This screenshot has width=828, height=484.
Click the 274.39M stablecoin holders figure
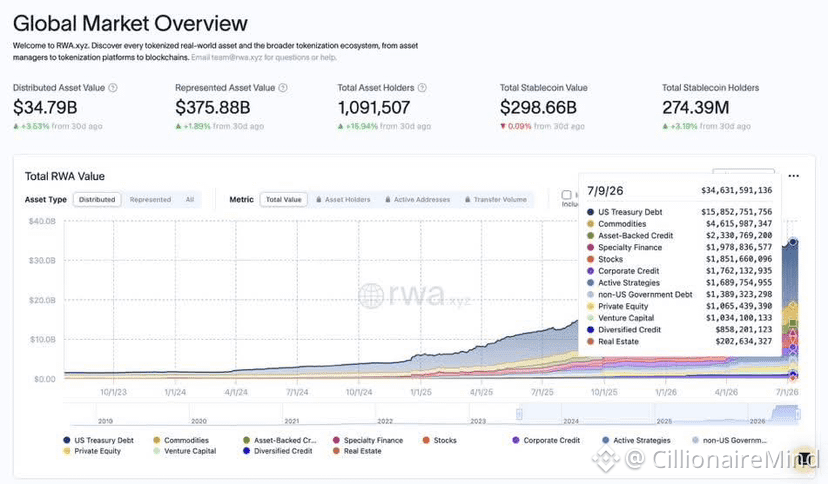(695, 108)
